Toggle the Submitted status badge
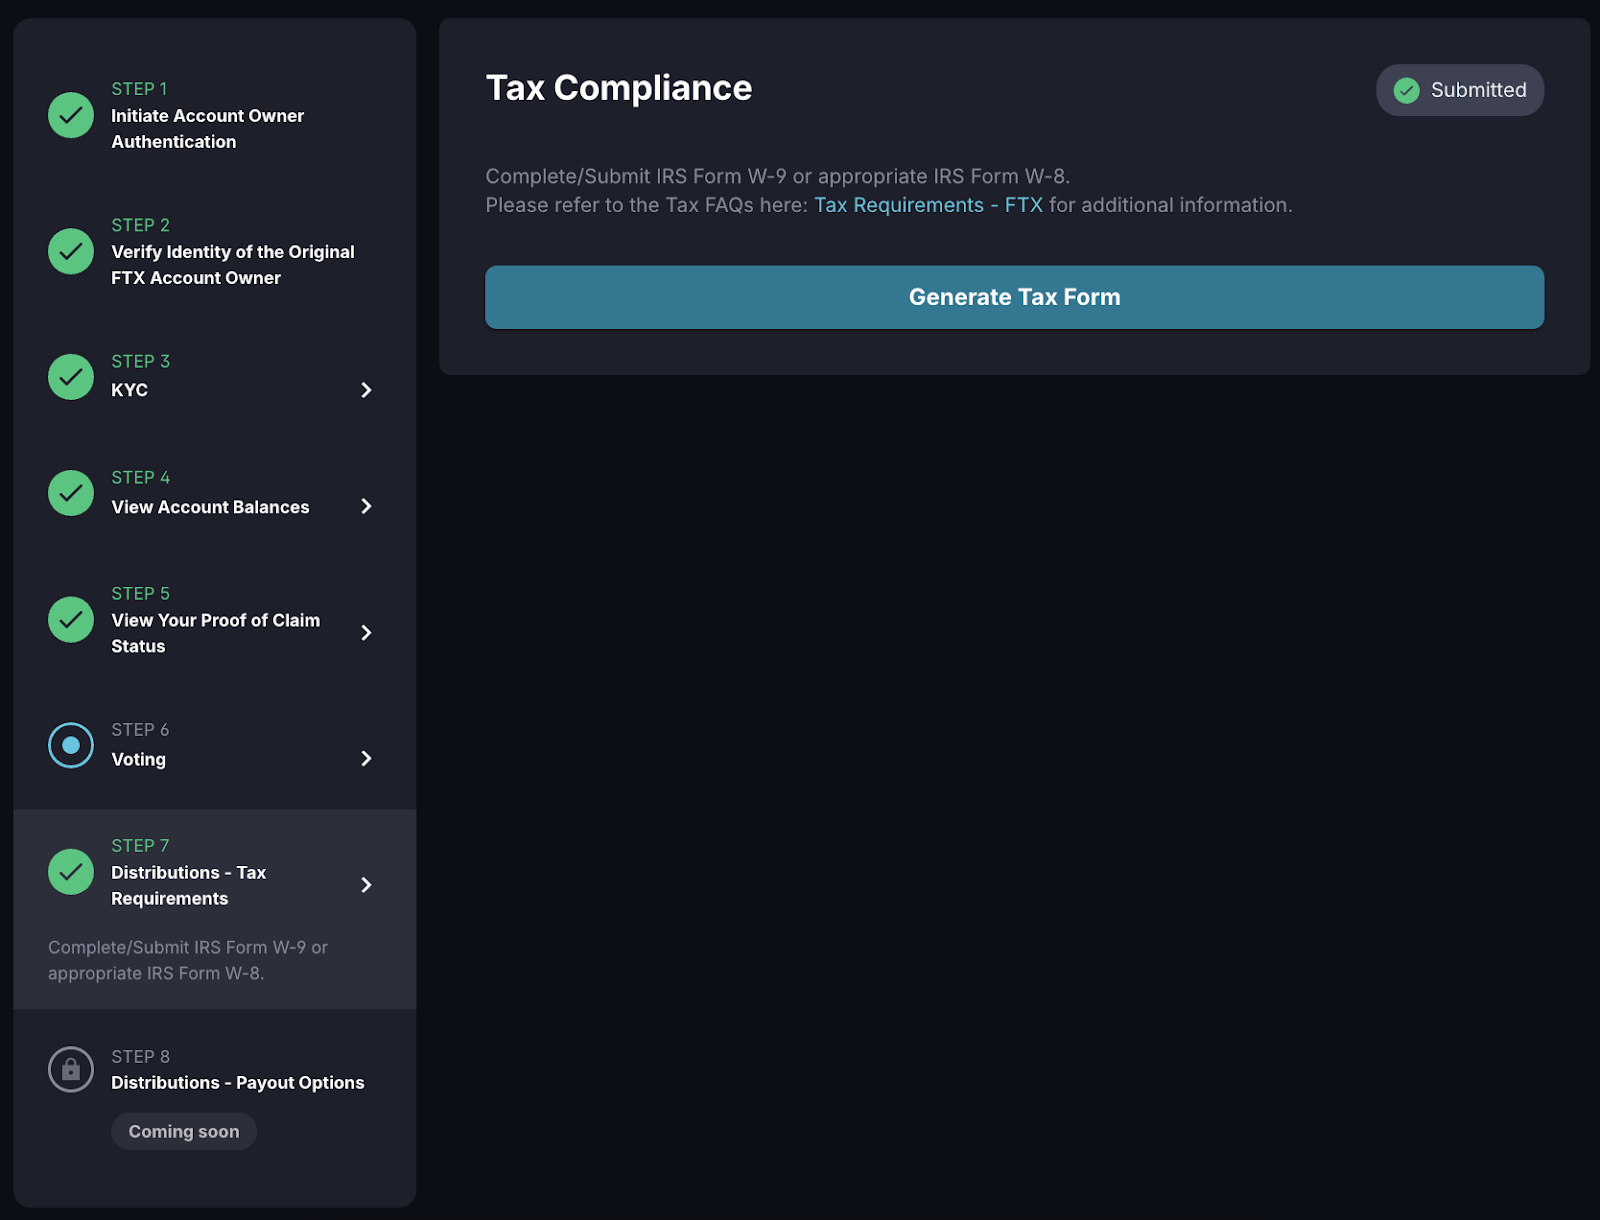 (1460, 90)
